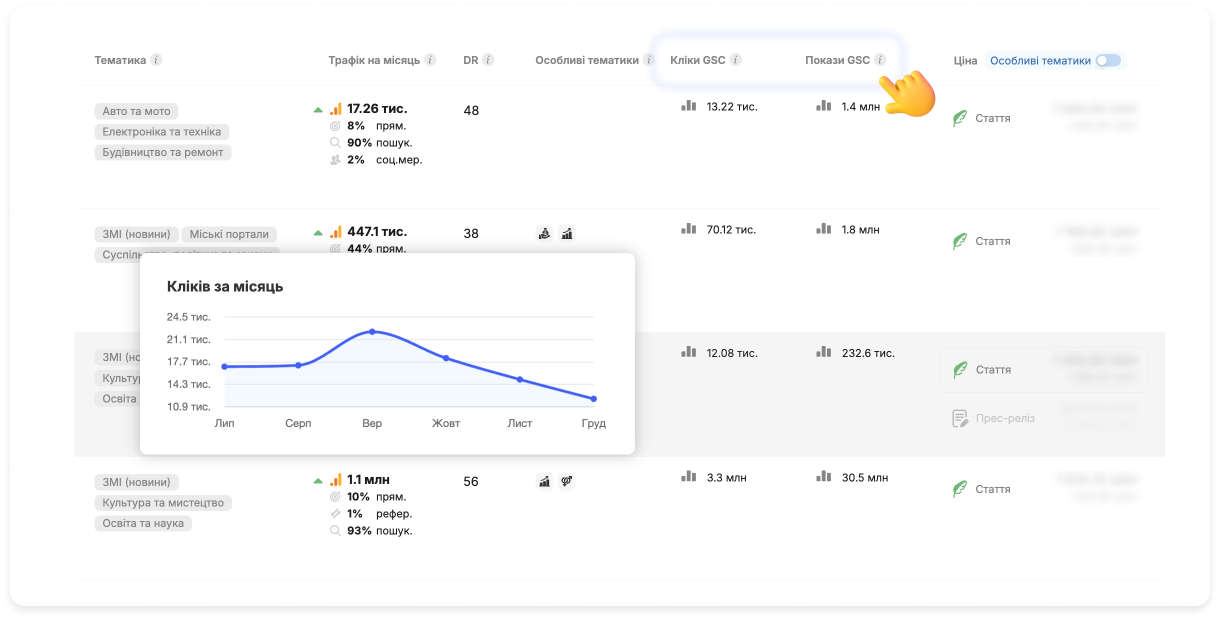Select the Міські портали topic tag
This screenshot has width=1220, height=620.
tap(229, 234)
